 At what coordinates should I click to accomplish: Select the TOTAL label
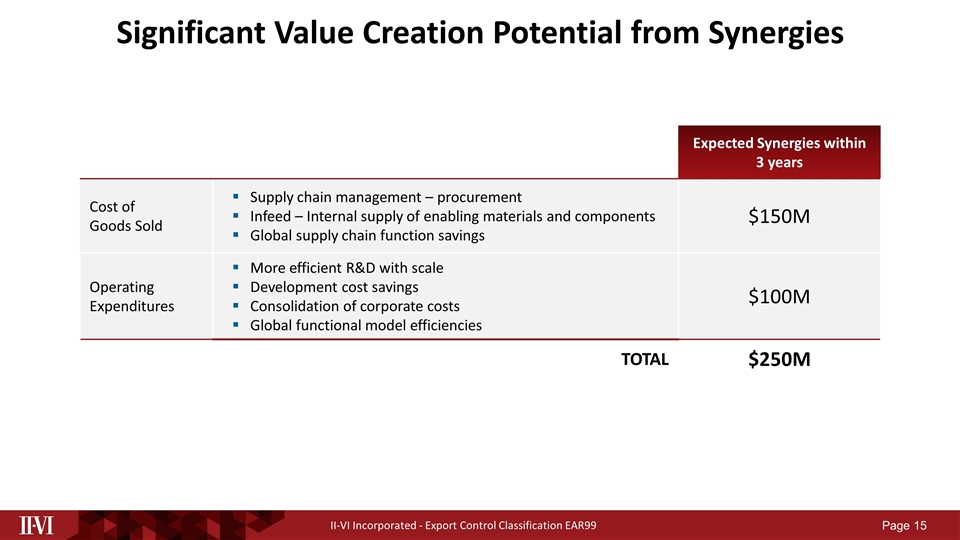pos(645,359)
